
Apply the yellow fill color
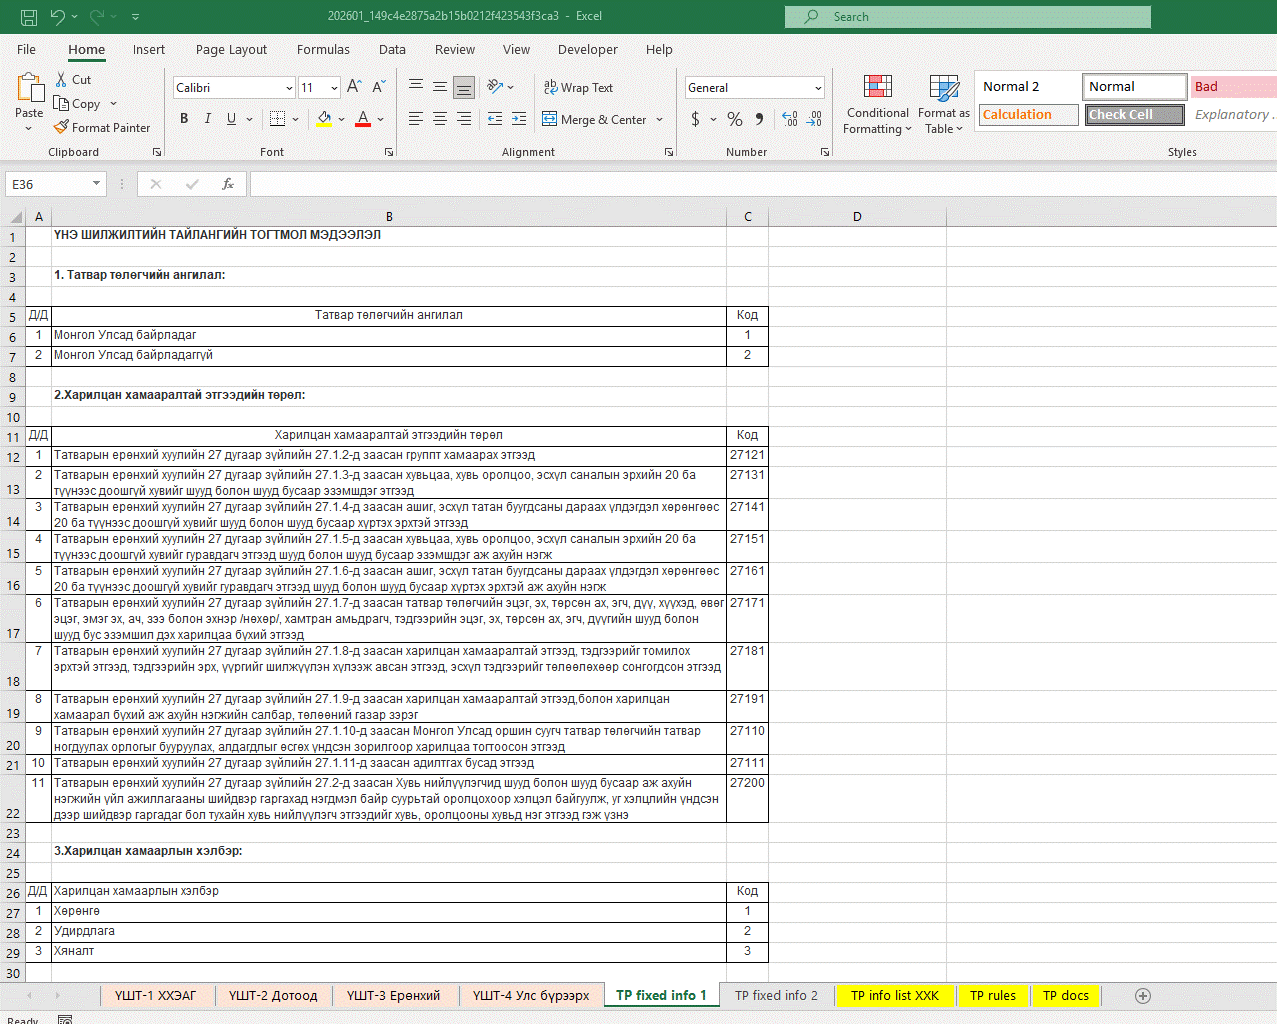[x=324, y=119]
